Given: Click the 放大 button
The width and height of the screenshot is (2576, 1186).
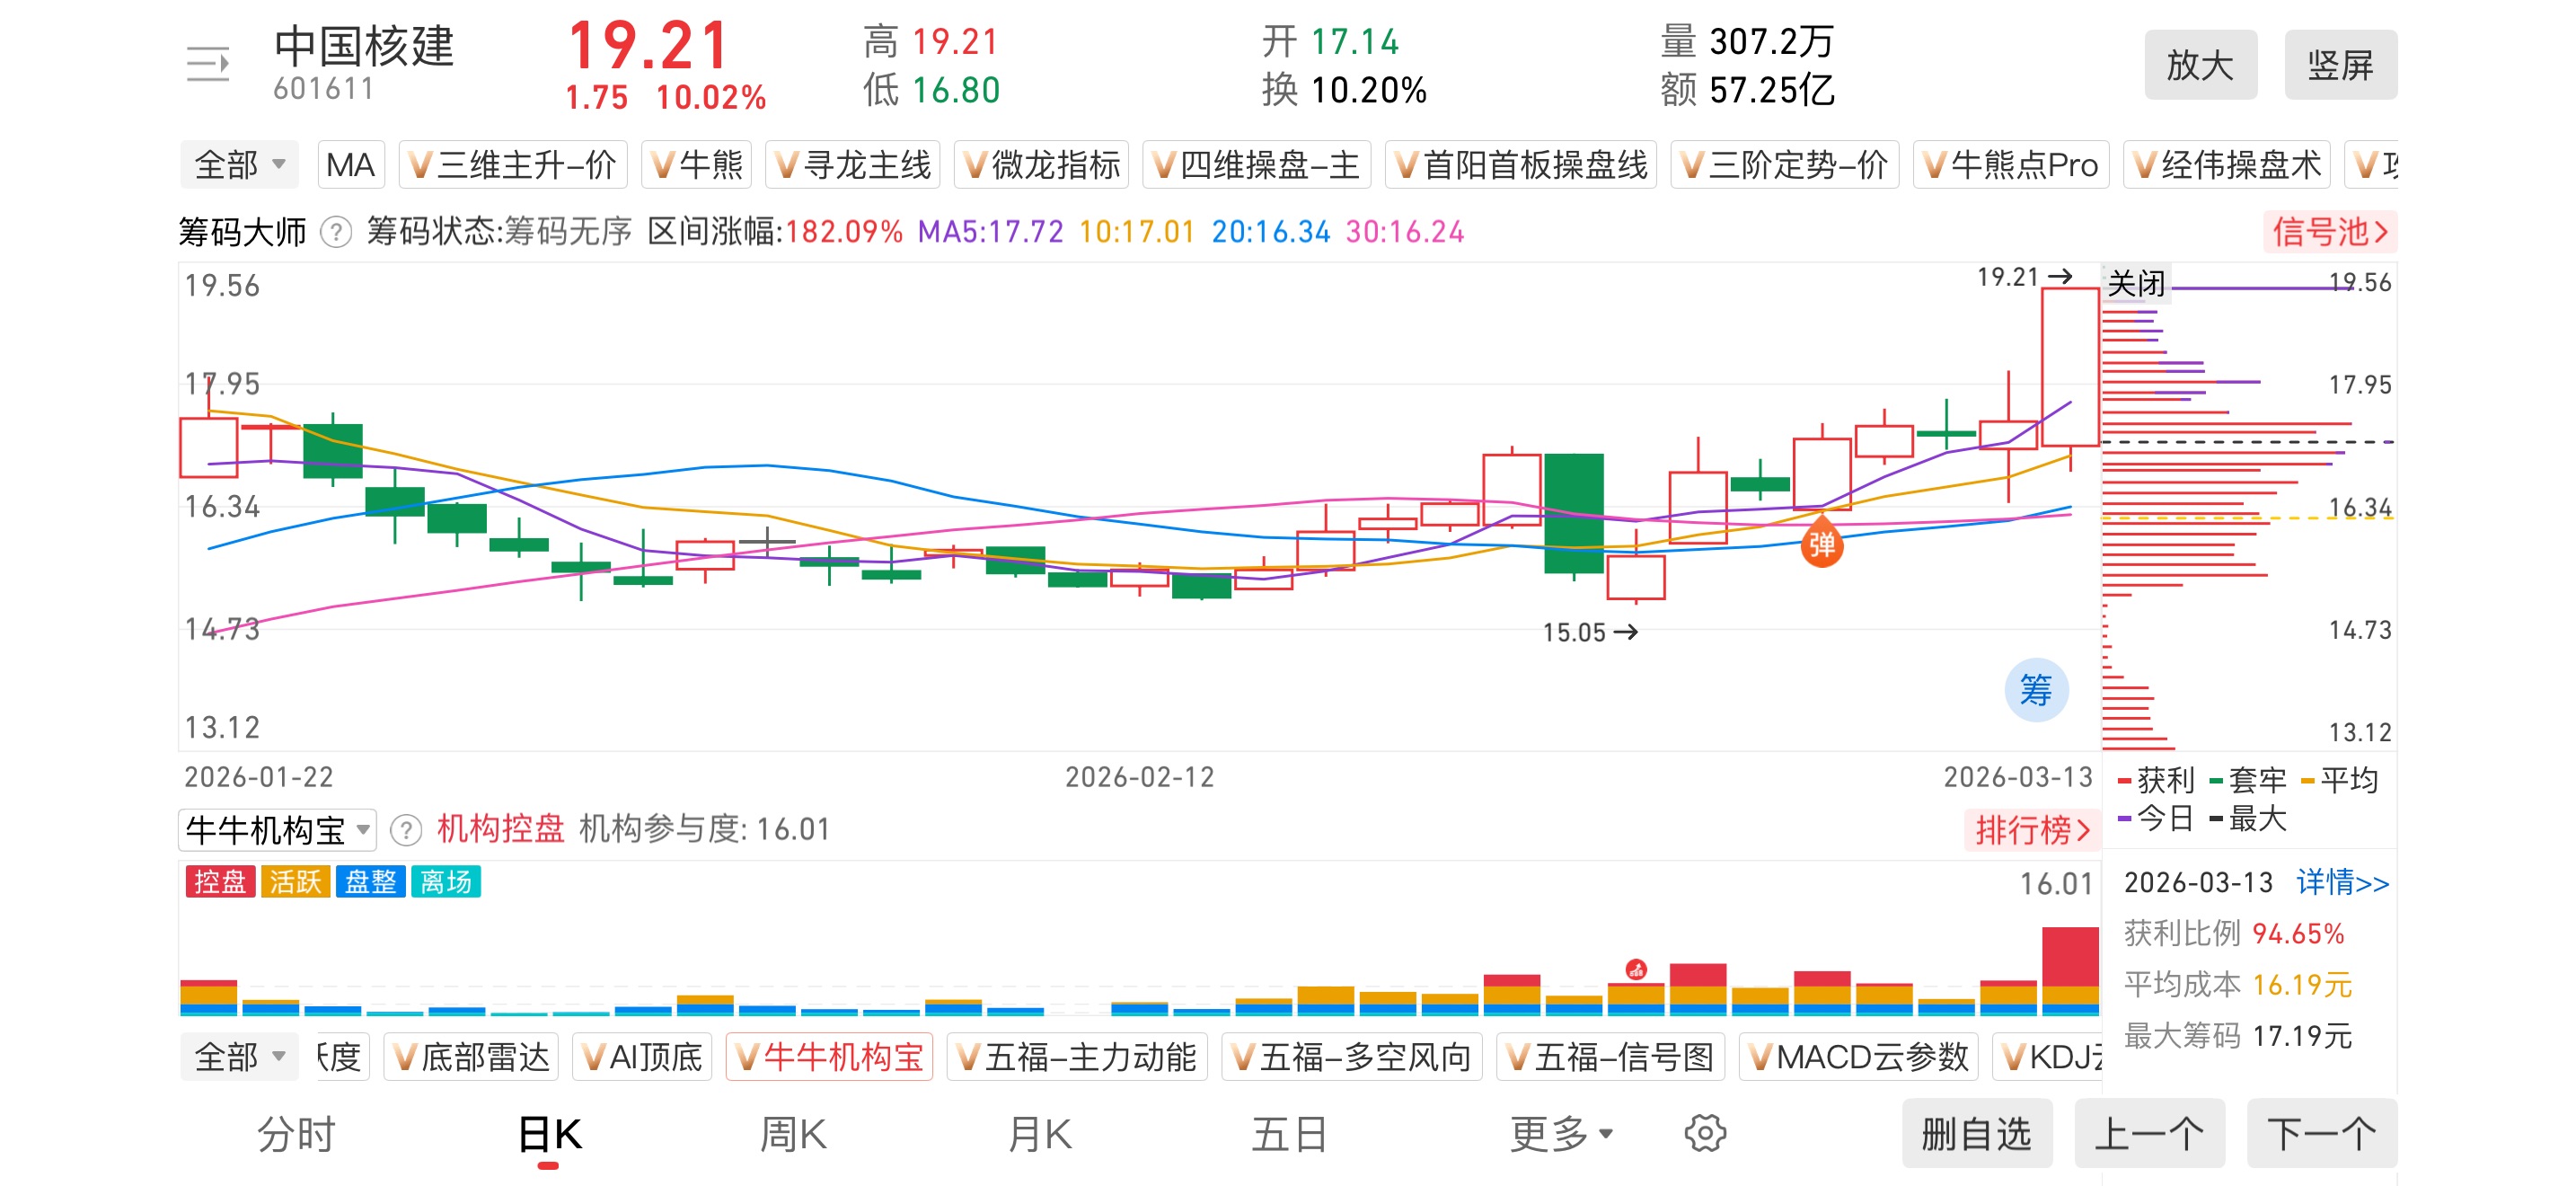Looking at the screenshot, I should pyautogui.click(x=2199, y=65).
